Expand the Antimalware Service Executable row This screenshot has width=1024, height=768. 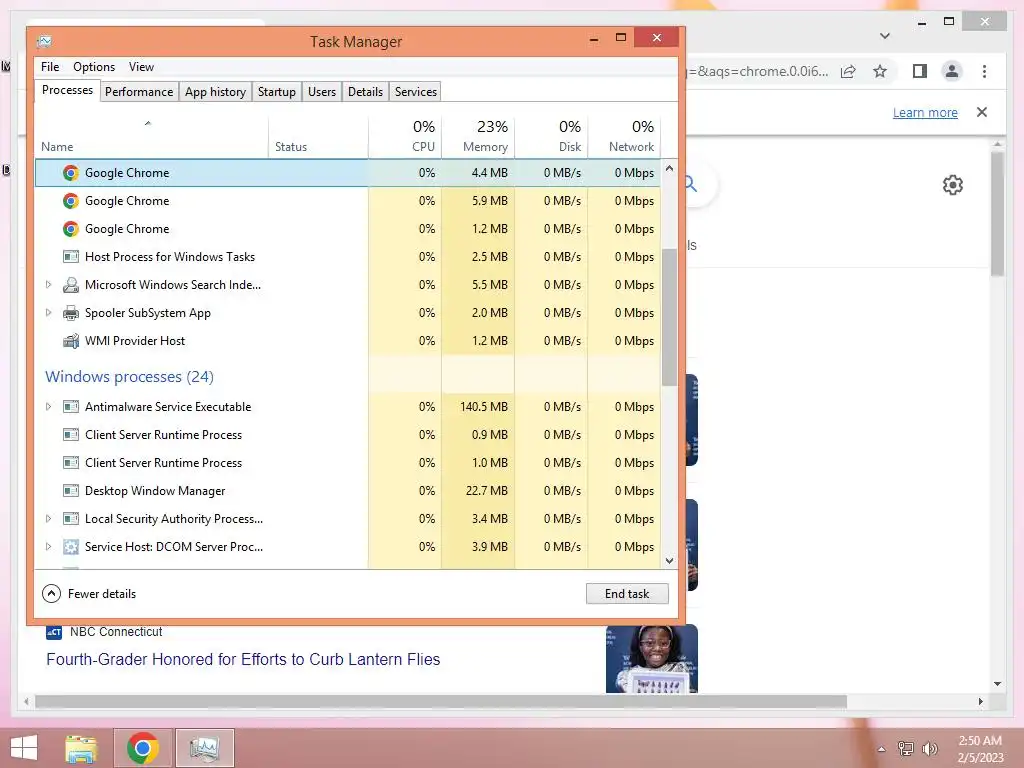click(x=48, y=407)
